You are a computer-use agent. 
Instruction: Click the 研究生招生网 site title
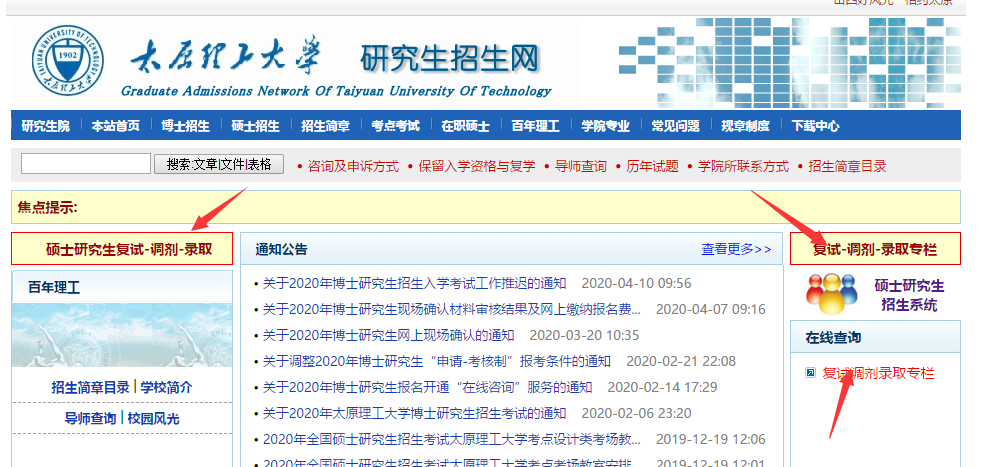(x=450, y=59)
